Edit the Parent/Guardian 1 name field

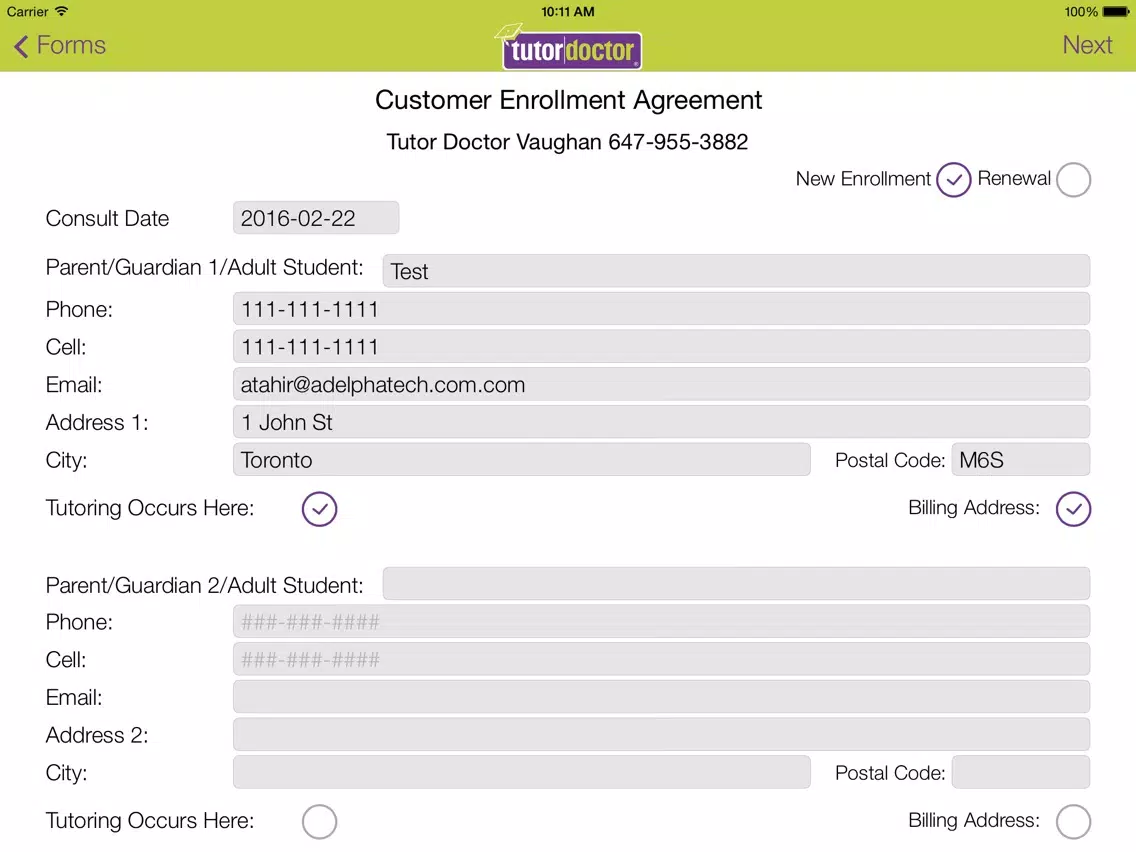[736, 271]
